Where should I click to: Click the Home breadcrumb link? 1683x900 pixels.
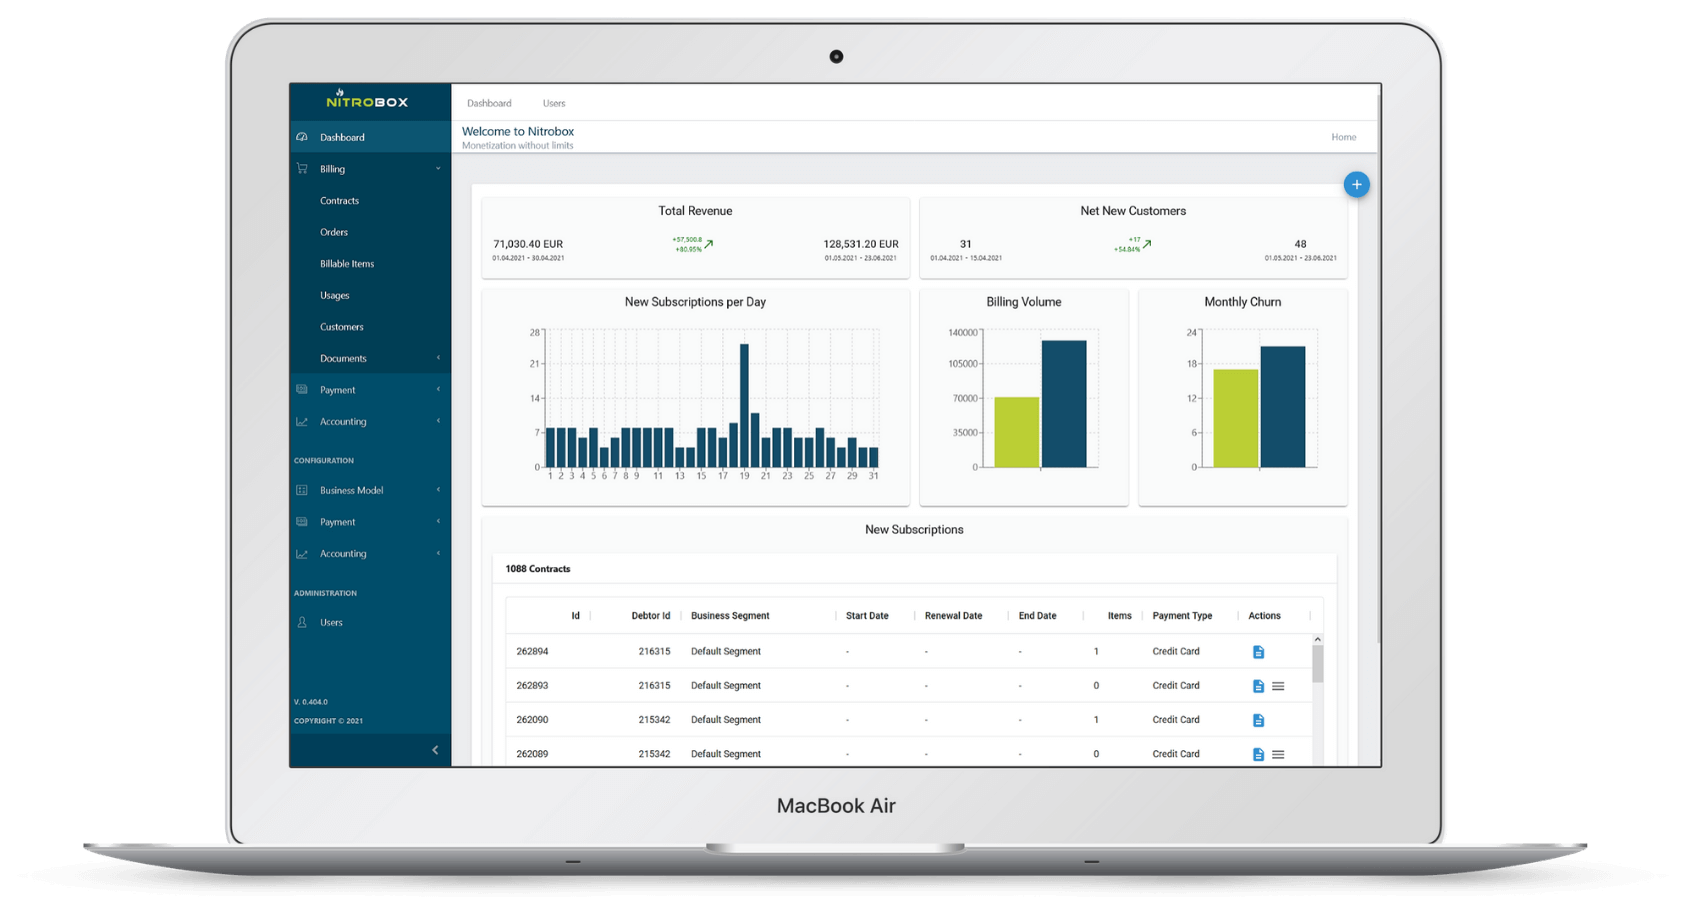pos(1343,137)
